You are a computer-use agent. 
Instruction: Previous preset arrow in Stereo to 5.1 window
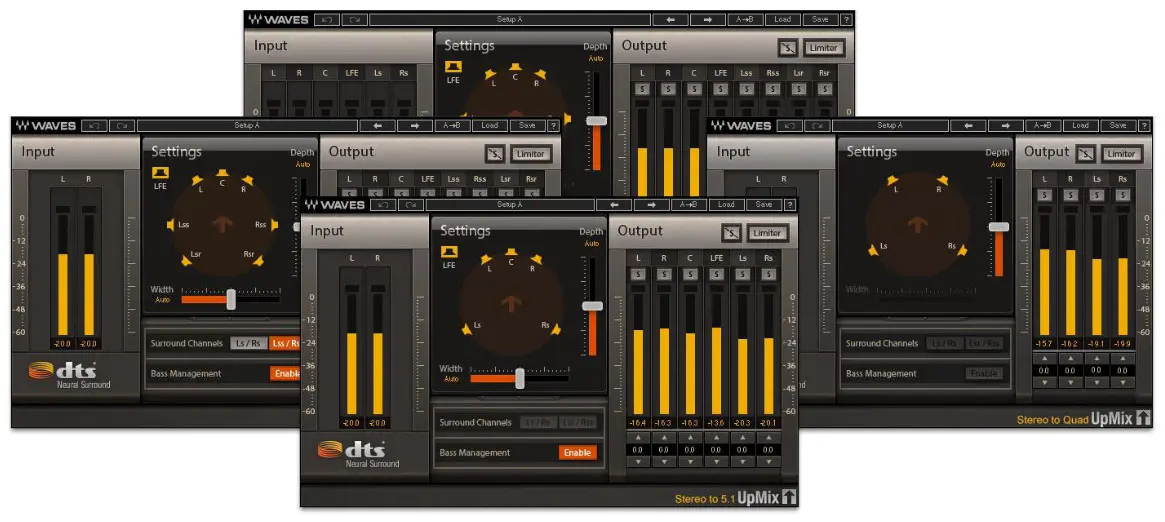point(614,204)
